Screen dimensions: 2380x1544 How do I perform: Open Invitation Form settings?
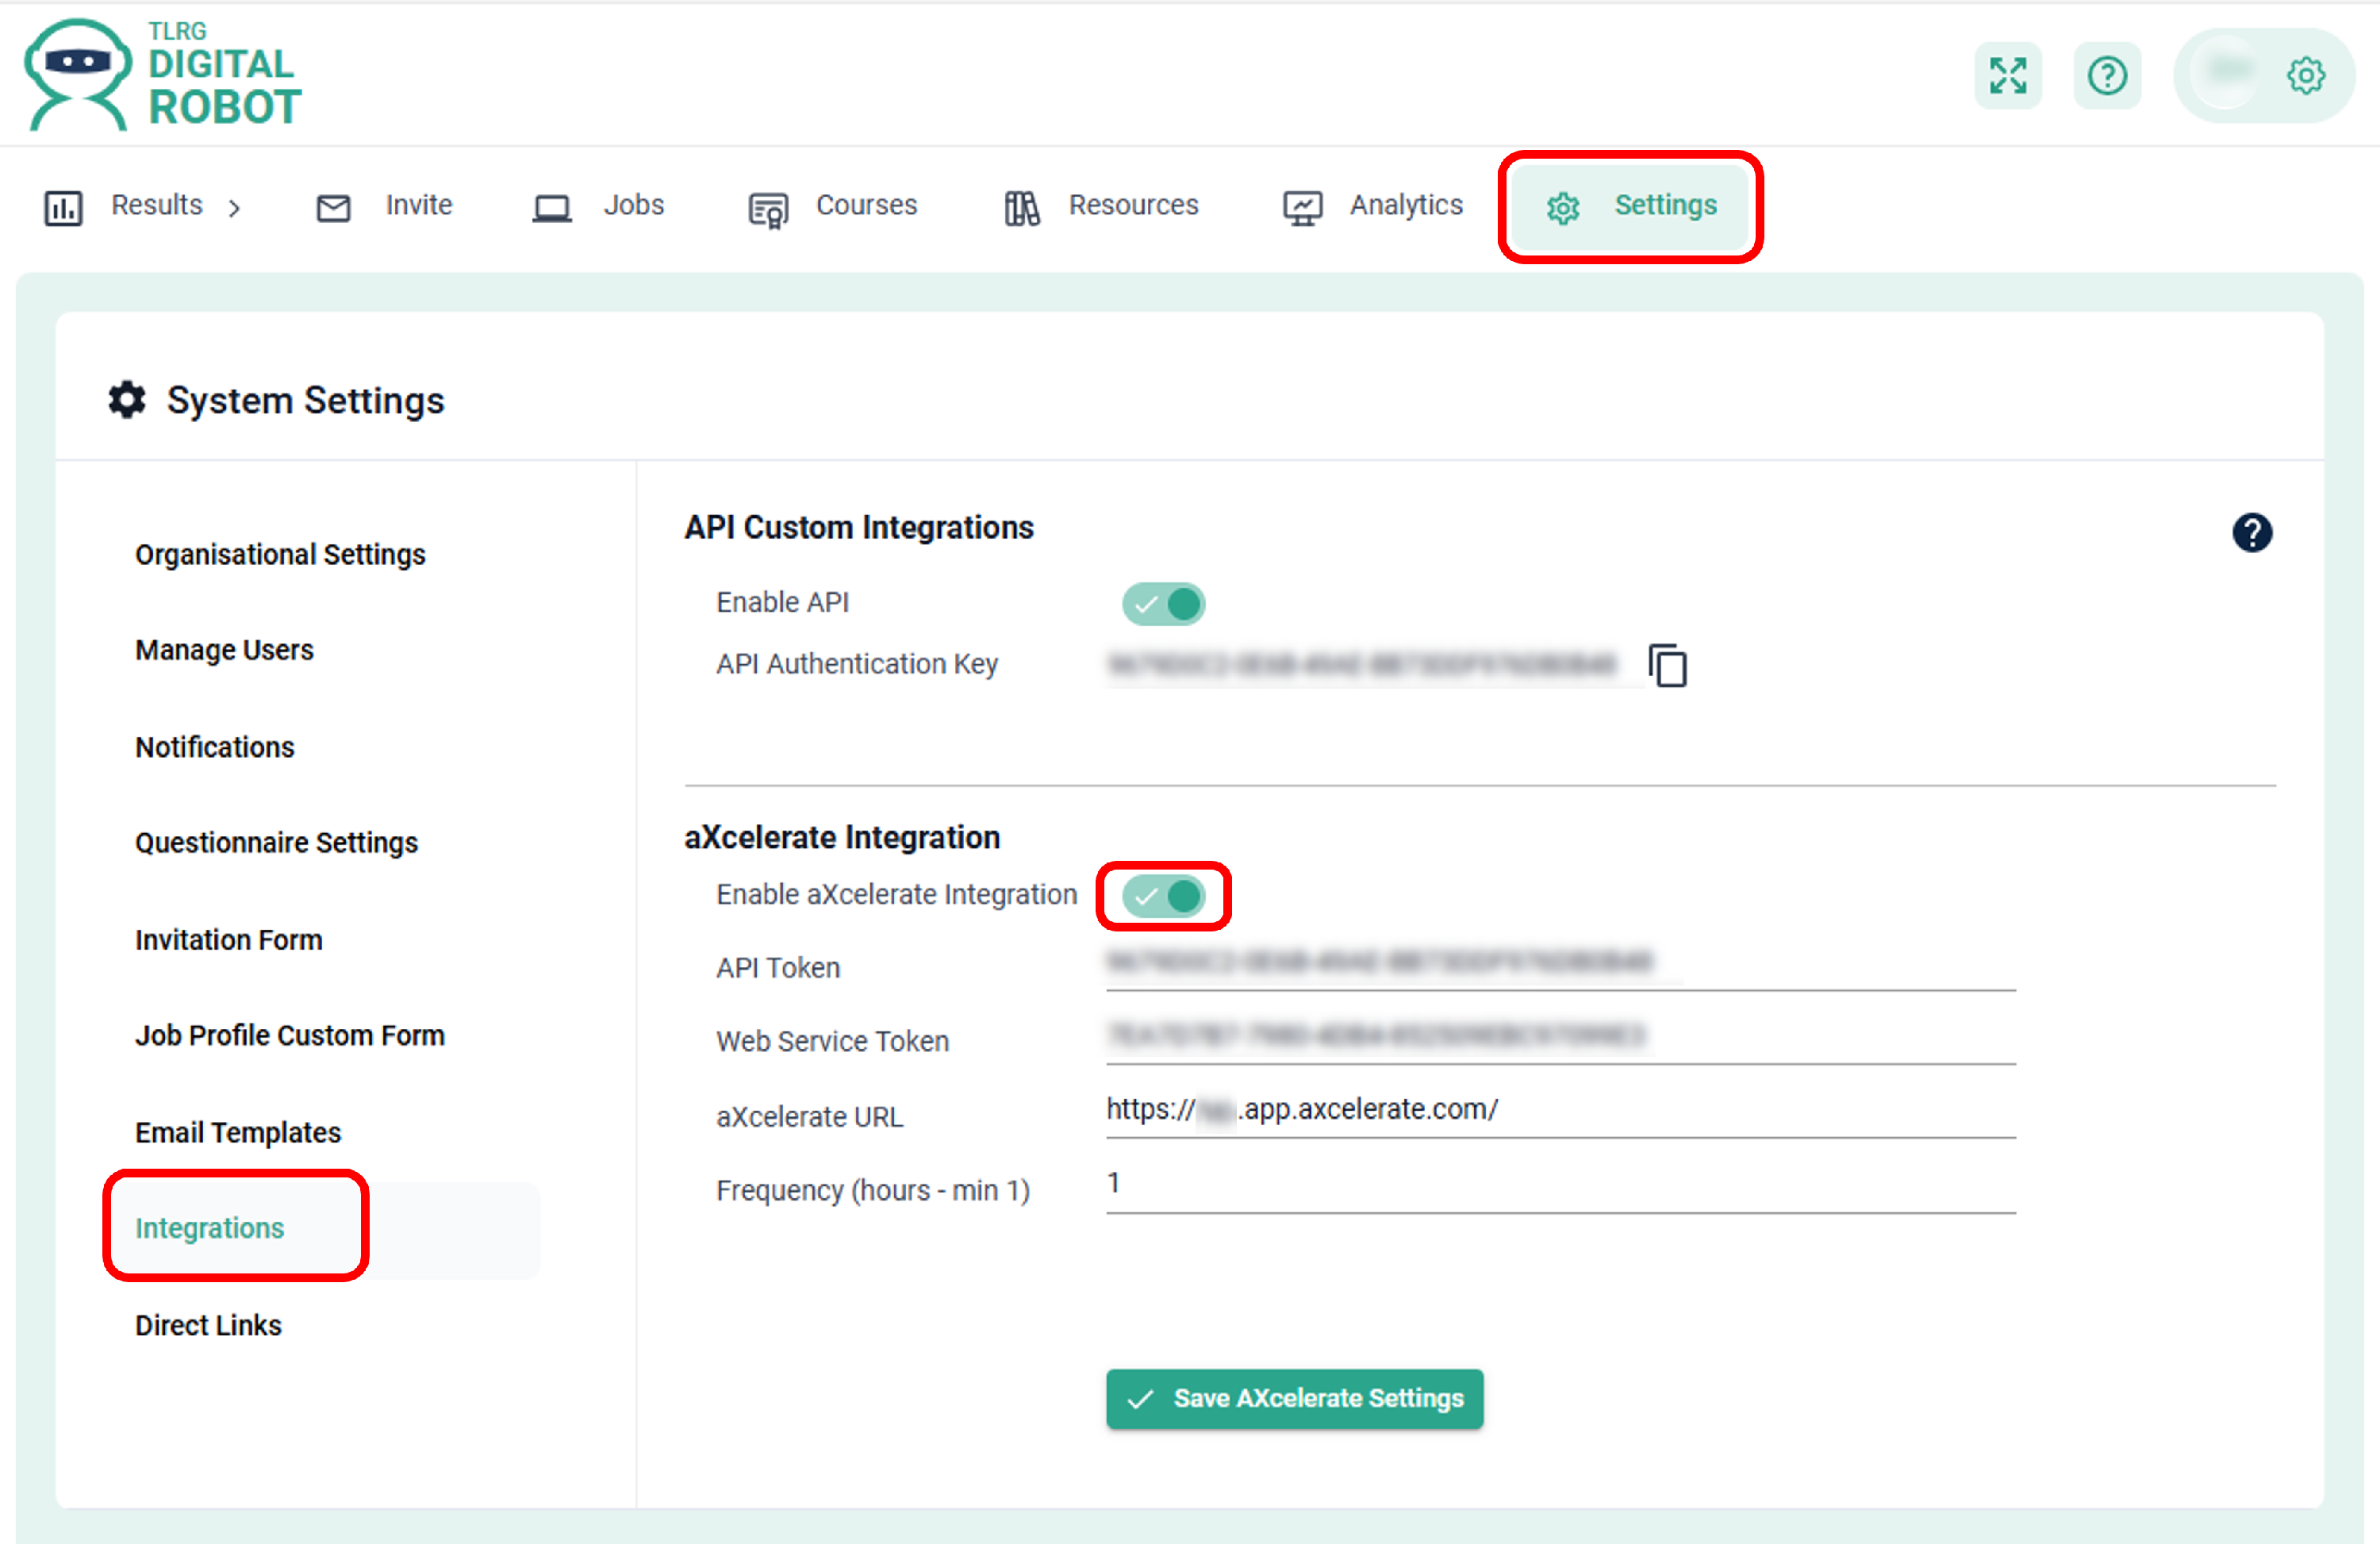click(x=229, y=940)
